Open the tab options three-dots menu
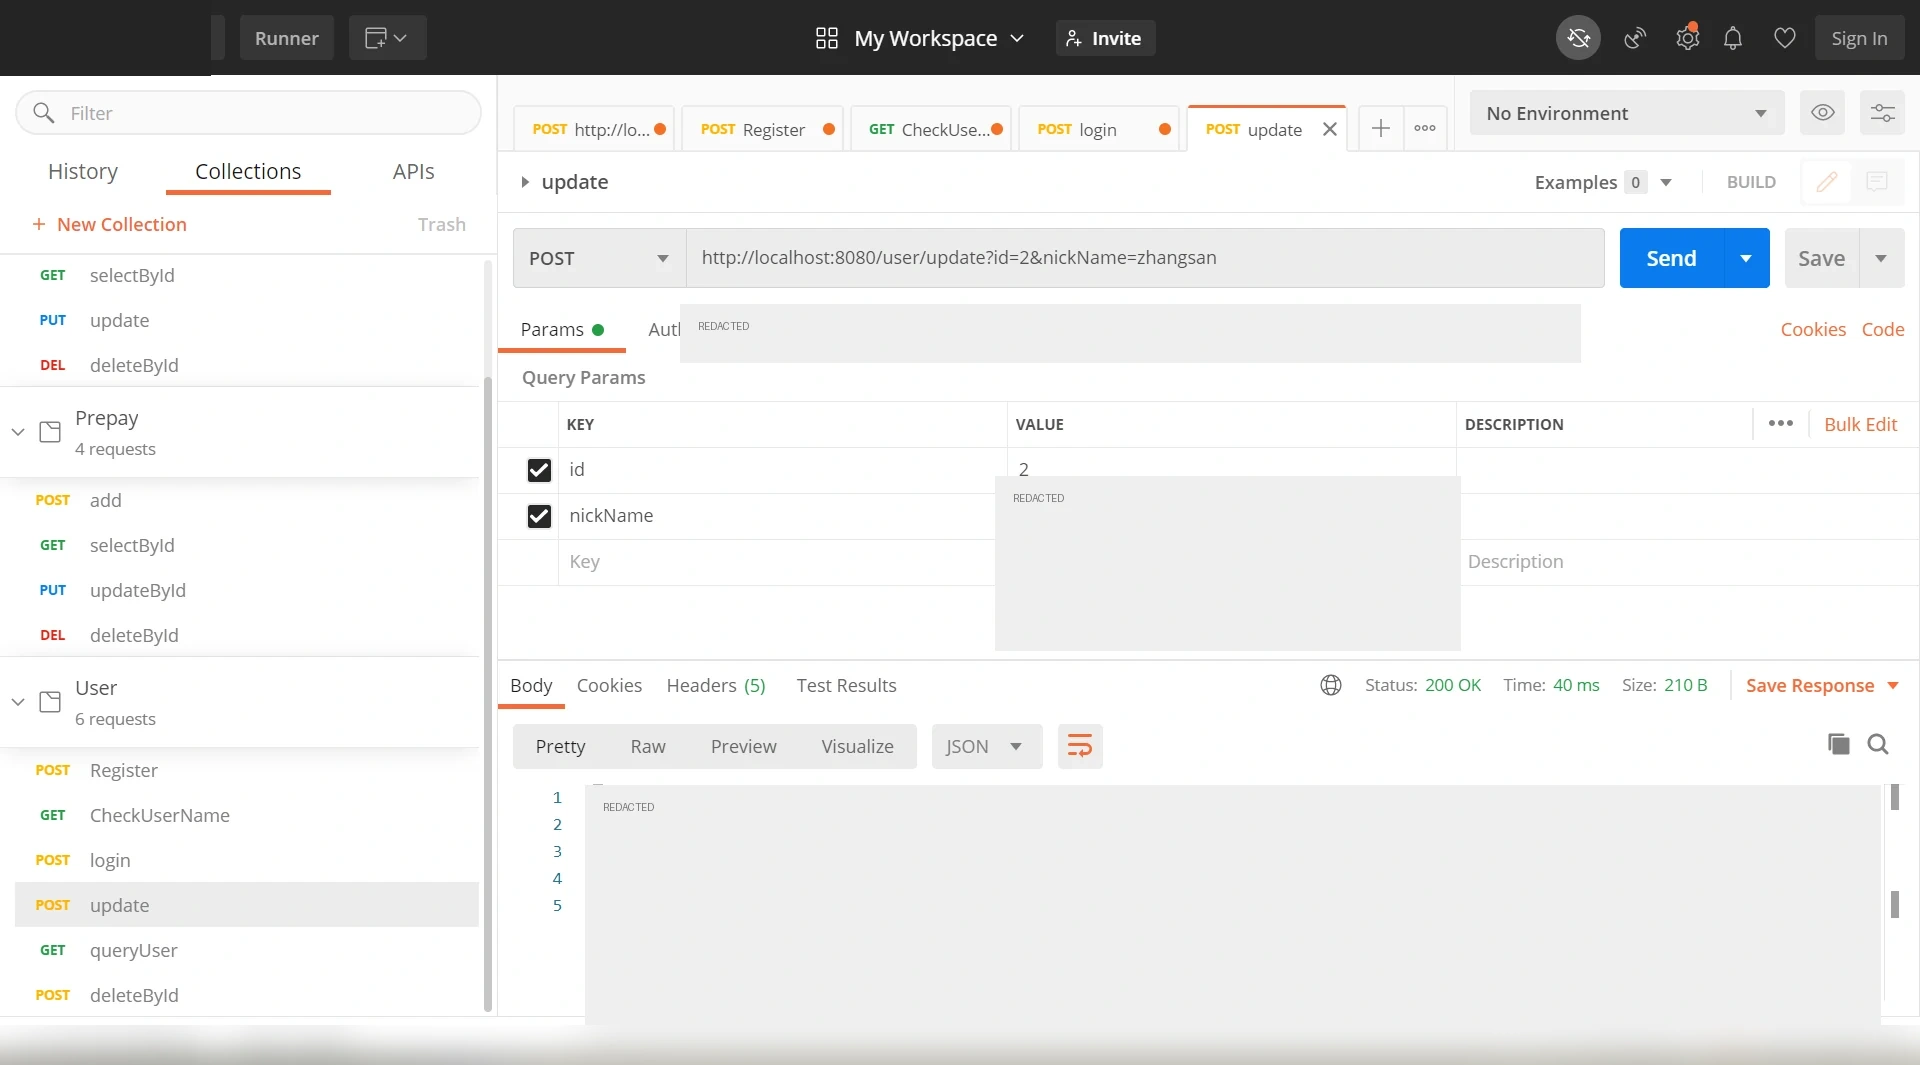The width and height of the screenshot is (1920, 1065). tap(1425, 128)
